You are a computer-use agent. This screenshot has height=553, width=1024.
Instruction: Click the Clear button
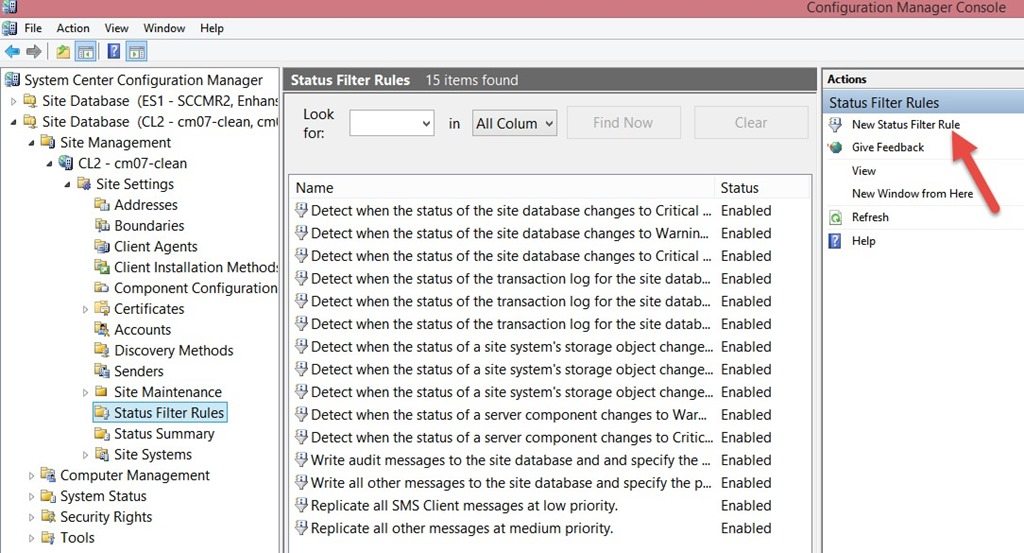[750, 122]
